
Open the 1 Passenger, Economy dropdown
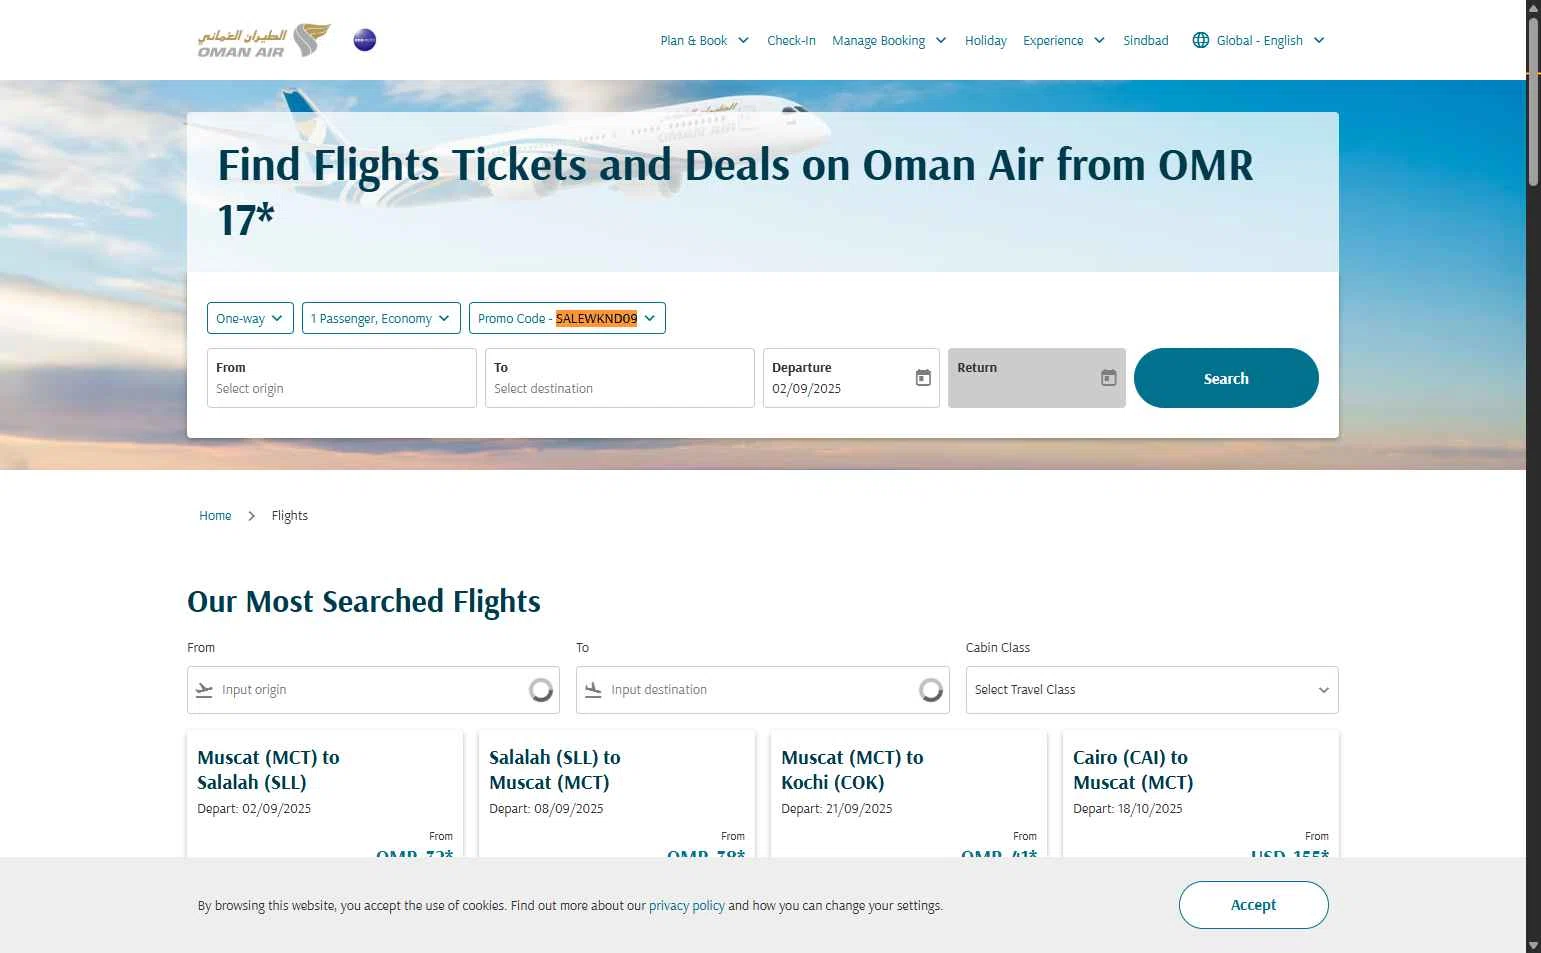[x=381, y=318]
